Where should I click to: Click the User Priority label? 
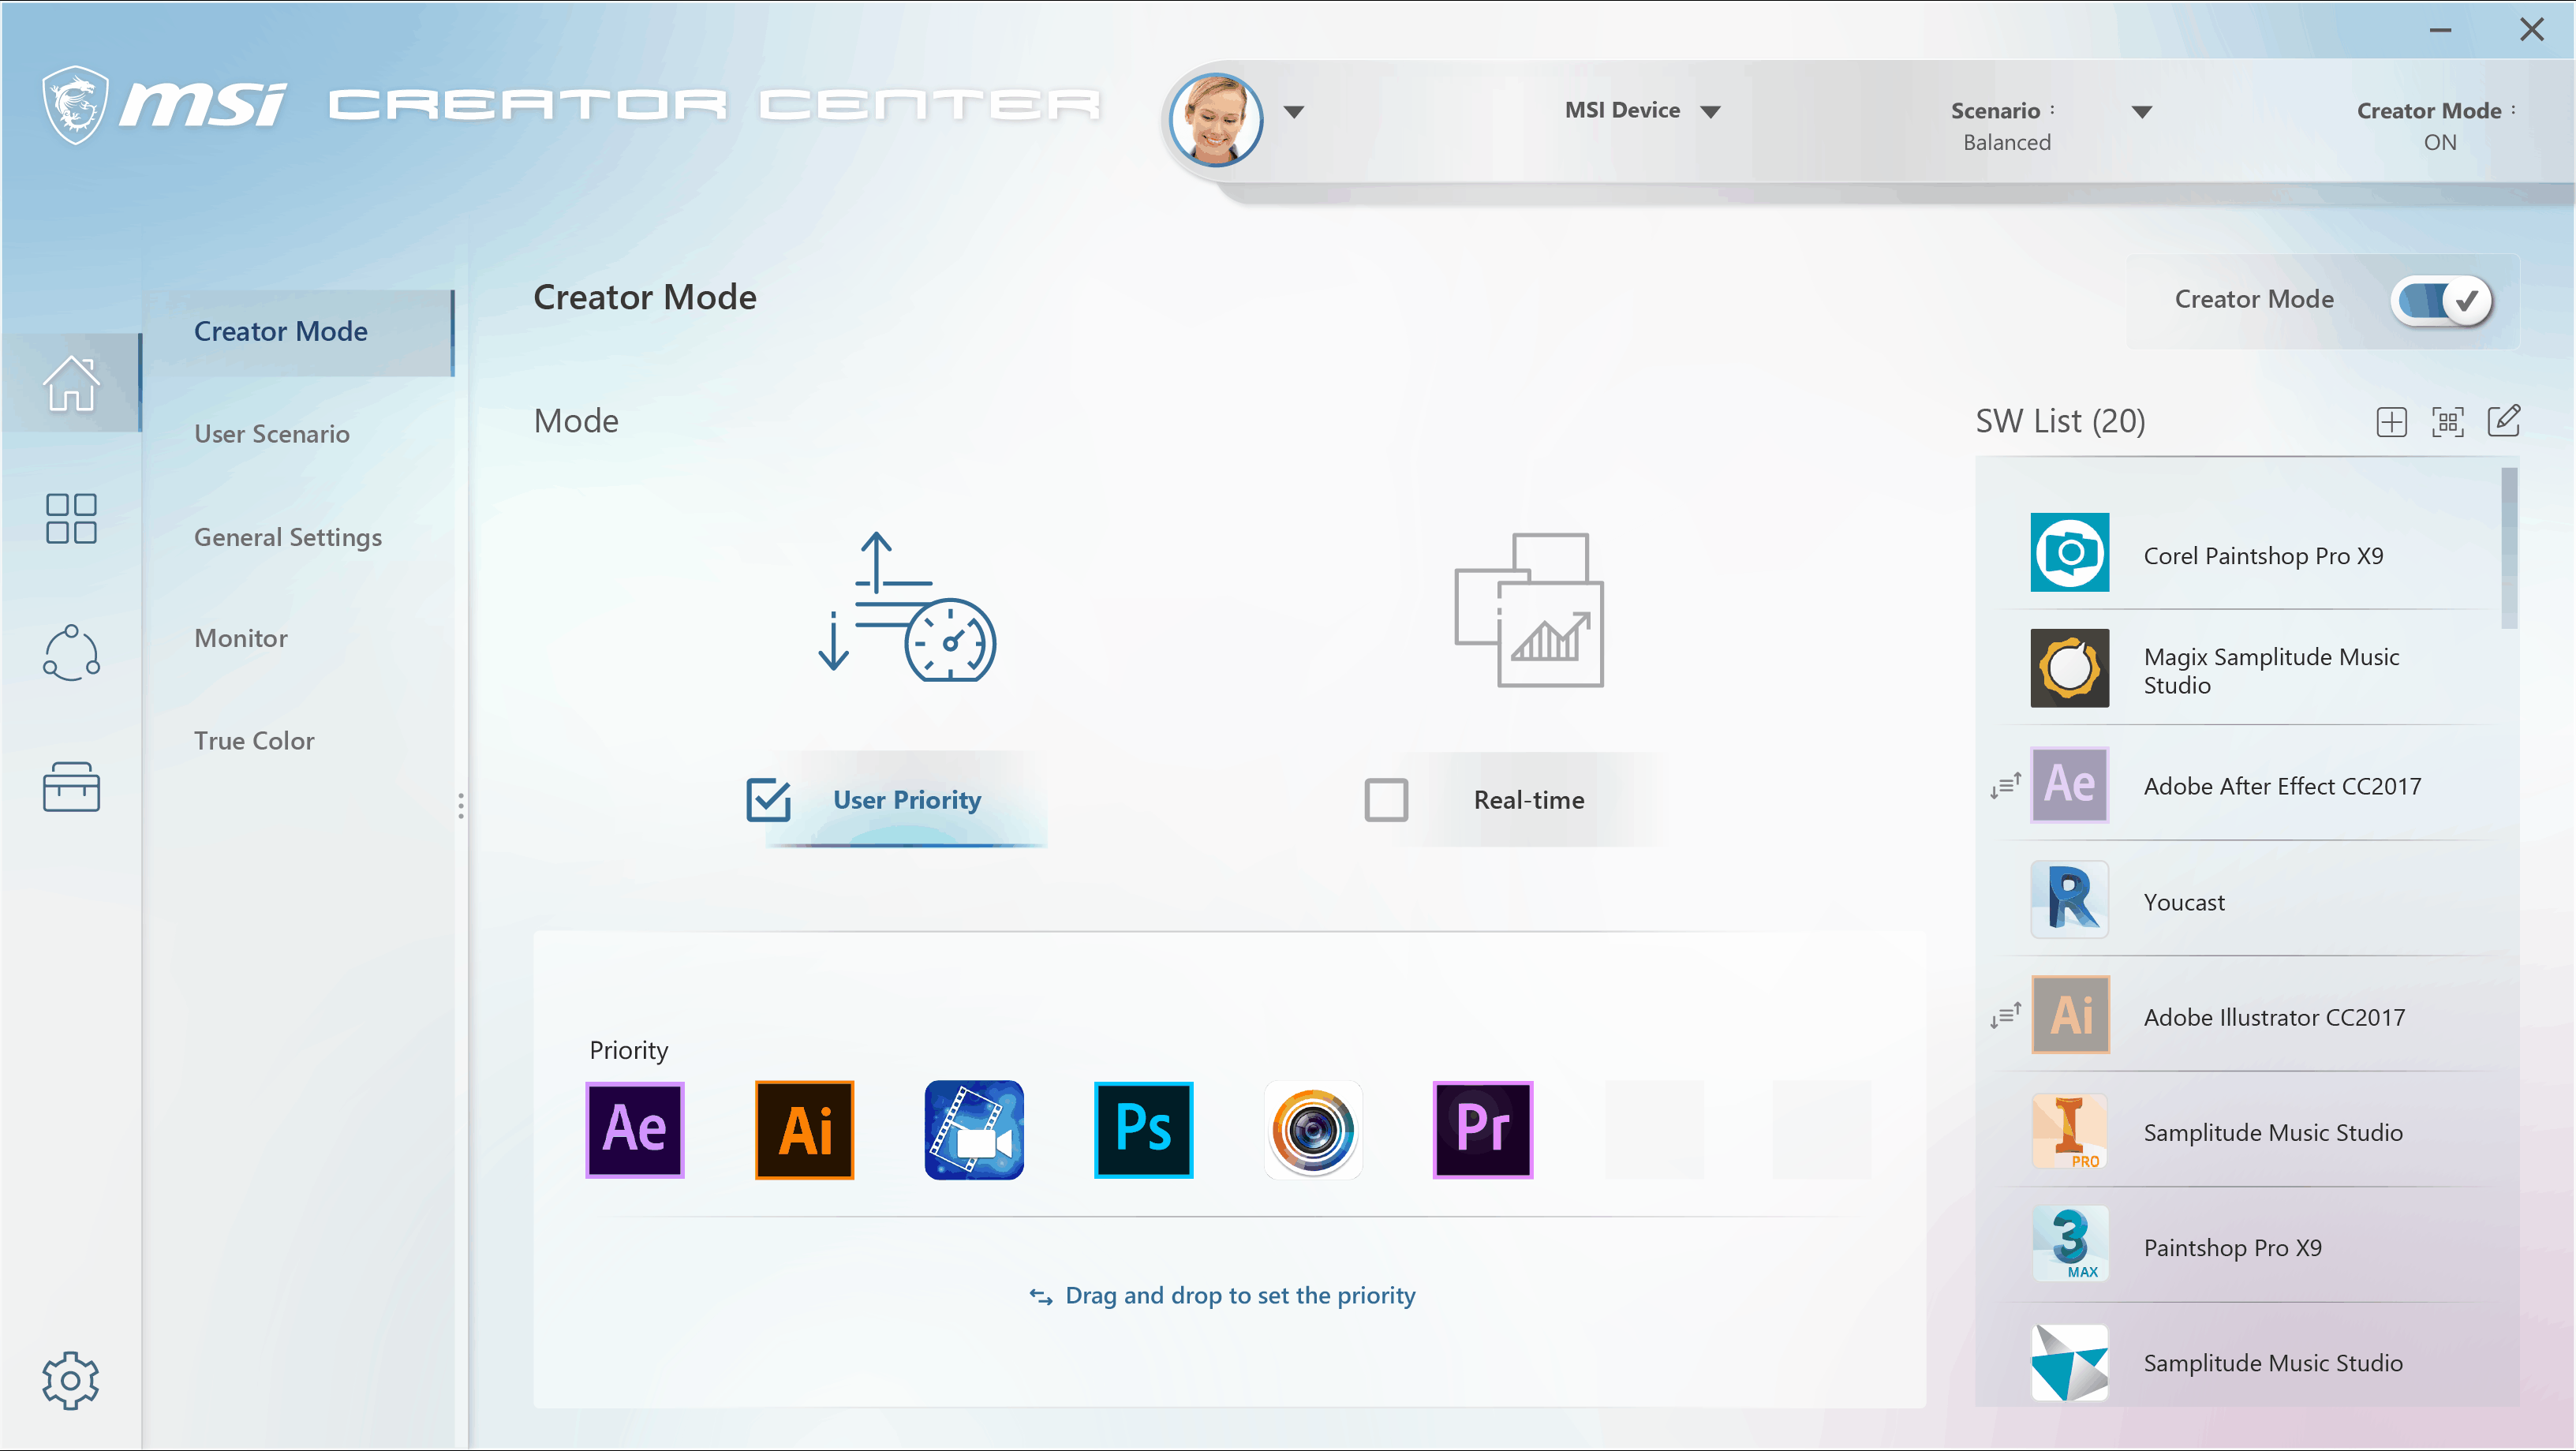coord(907,800)
